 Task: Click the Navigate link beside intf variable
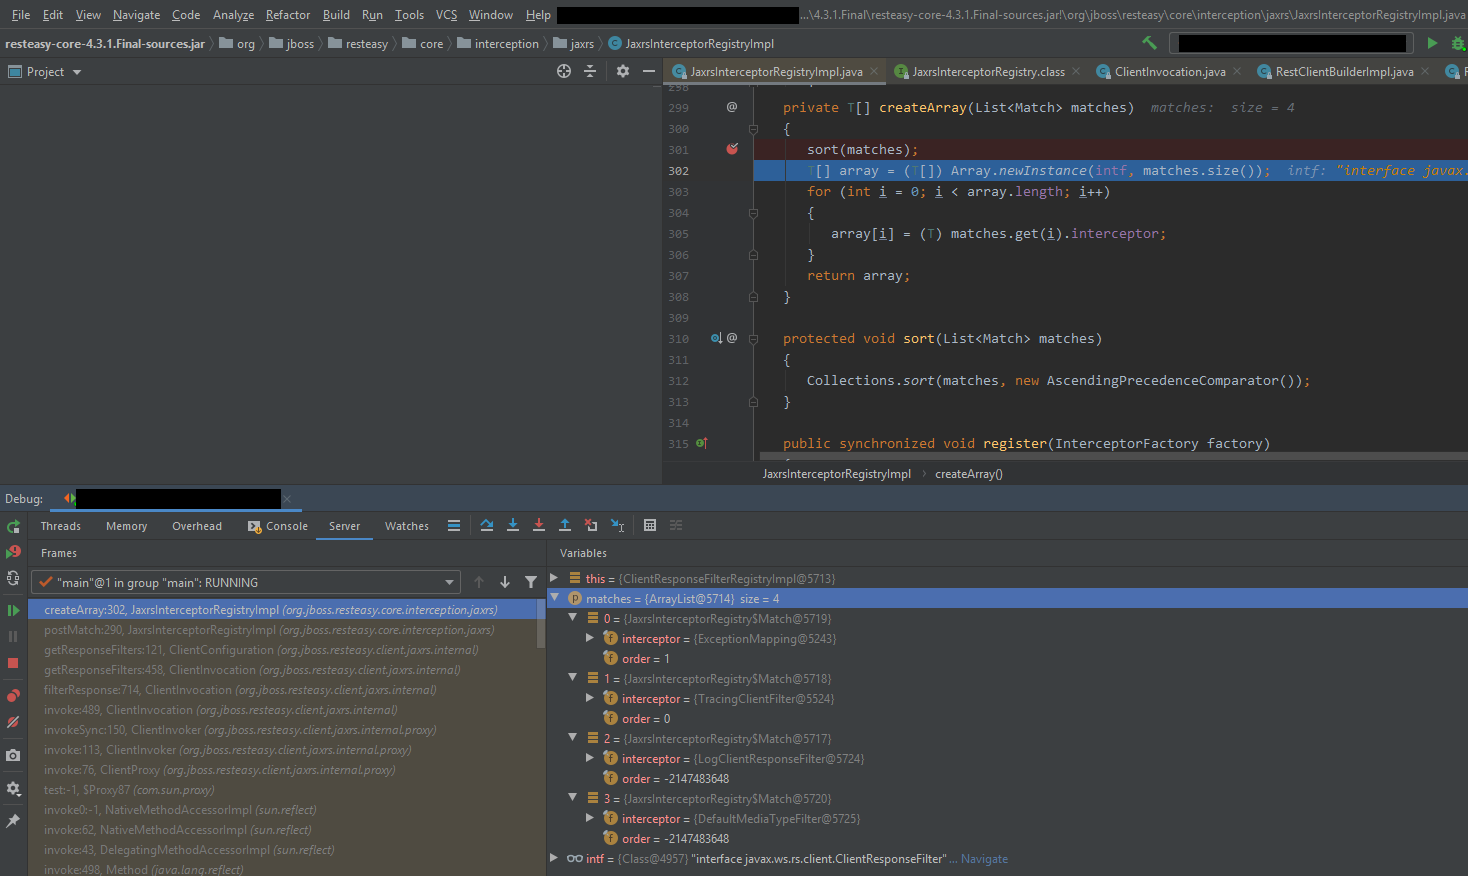[x=984, y=859]
